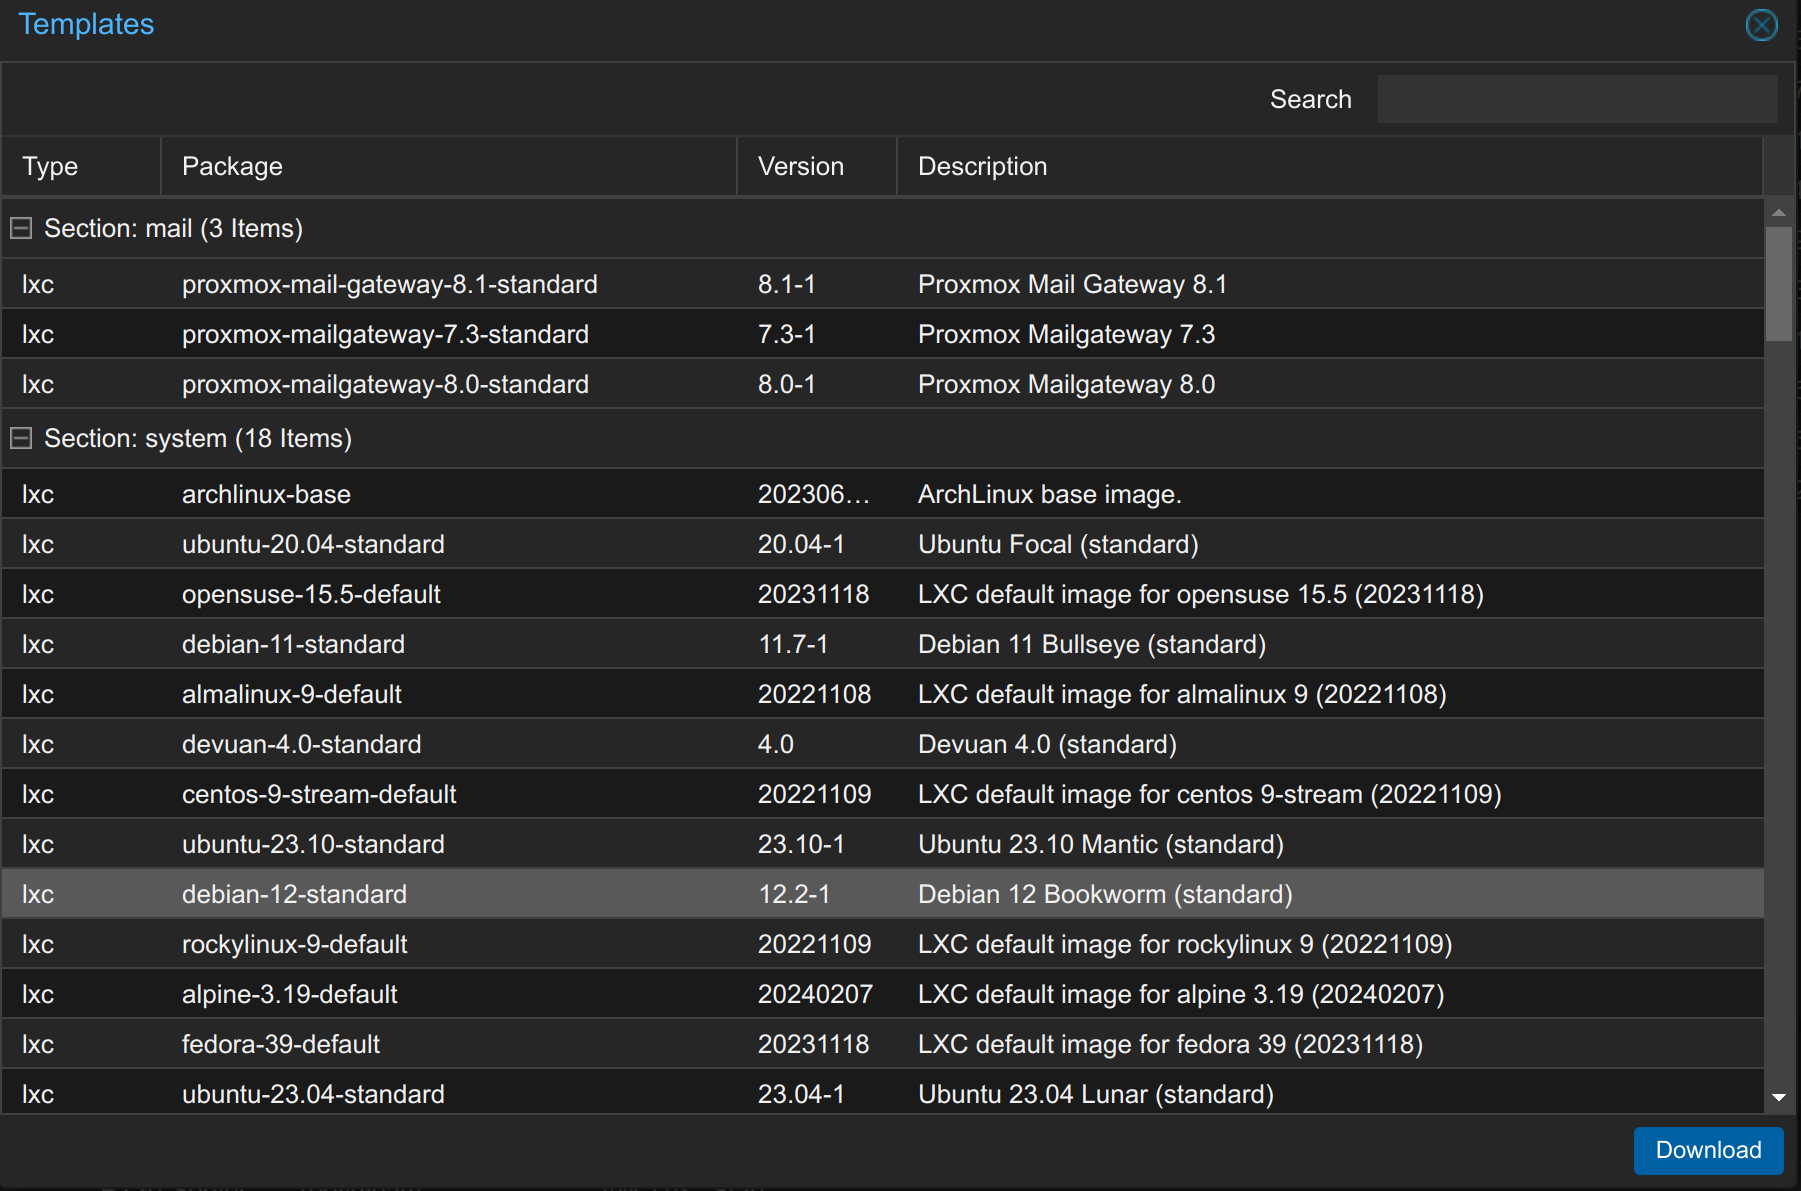Select debian-12-standard template
The width and height of the screenshot is (1801, 1191).
pos(882,894)
